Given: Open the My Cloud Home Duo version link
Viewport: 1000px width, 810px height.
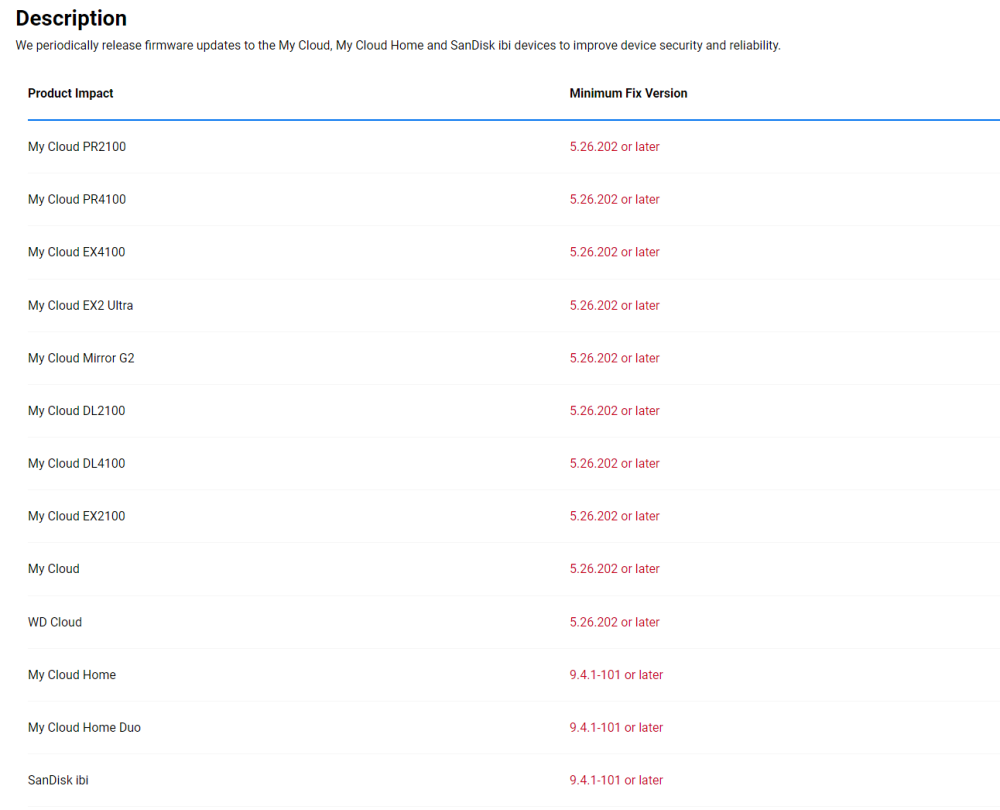Looking at the screenshot, I should pyautogui.click(x=616, y=728).
